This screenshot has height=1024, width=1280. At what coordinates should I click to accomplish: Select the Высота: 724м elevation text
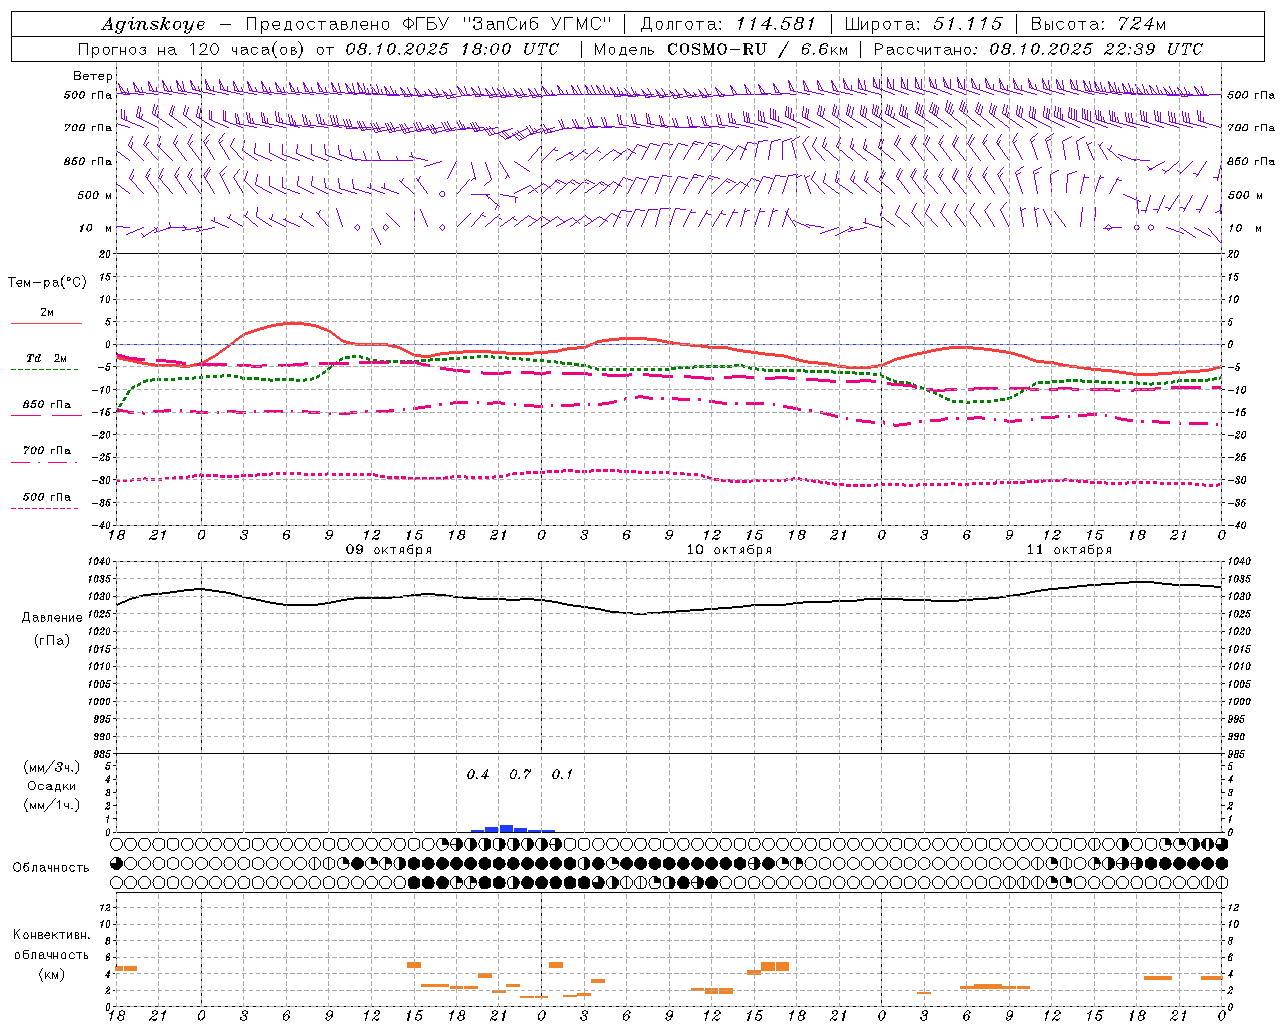[1097, 24]
